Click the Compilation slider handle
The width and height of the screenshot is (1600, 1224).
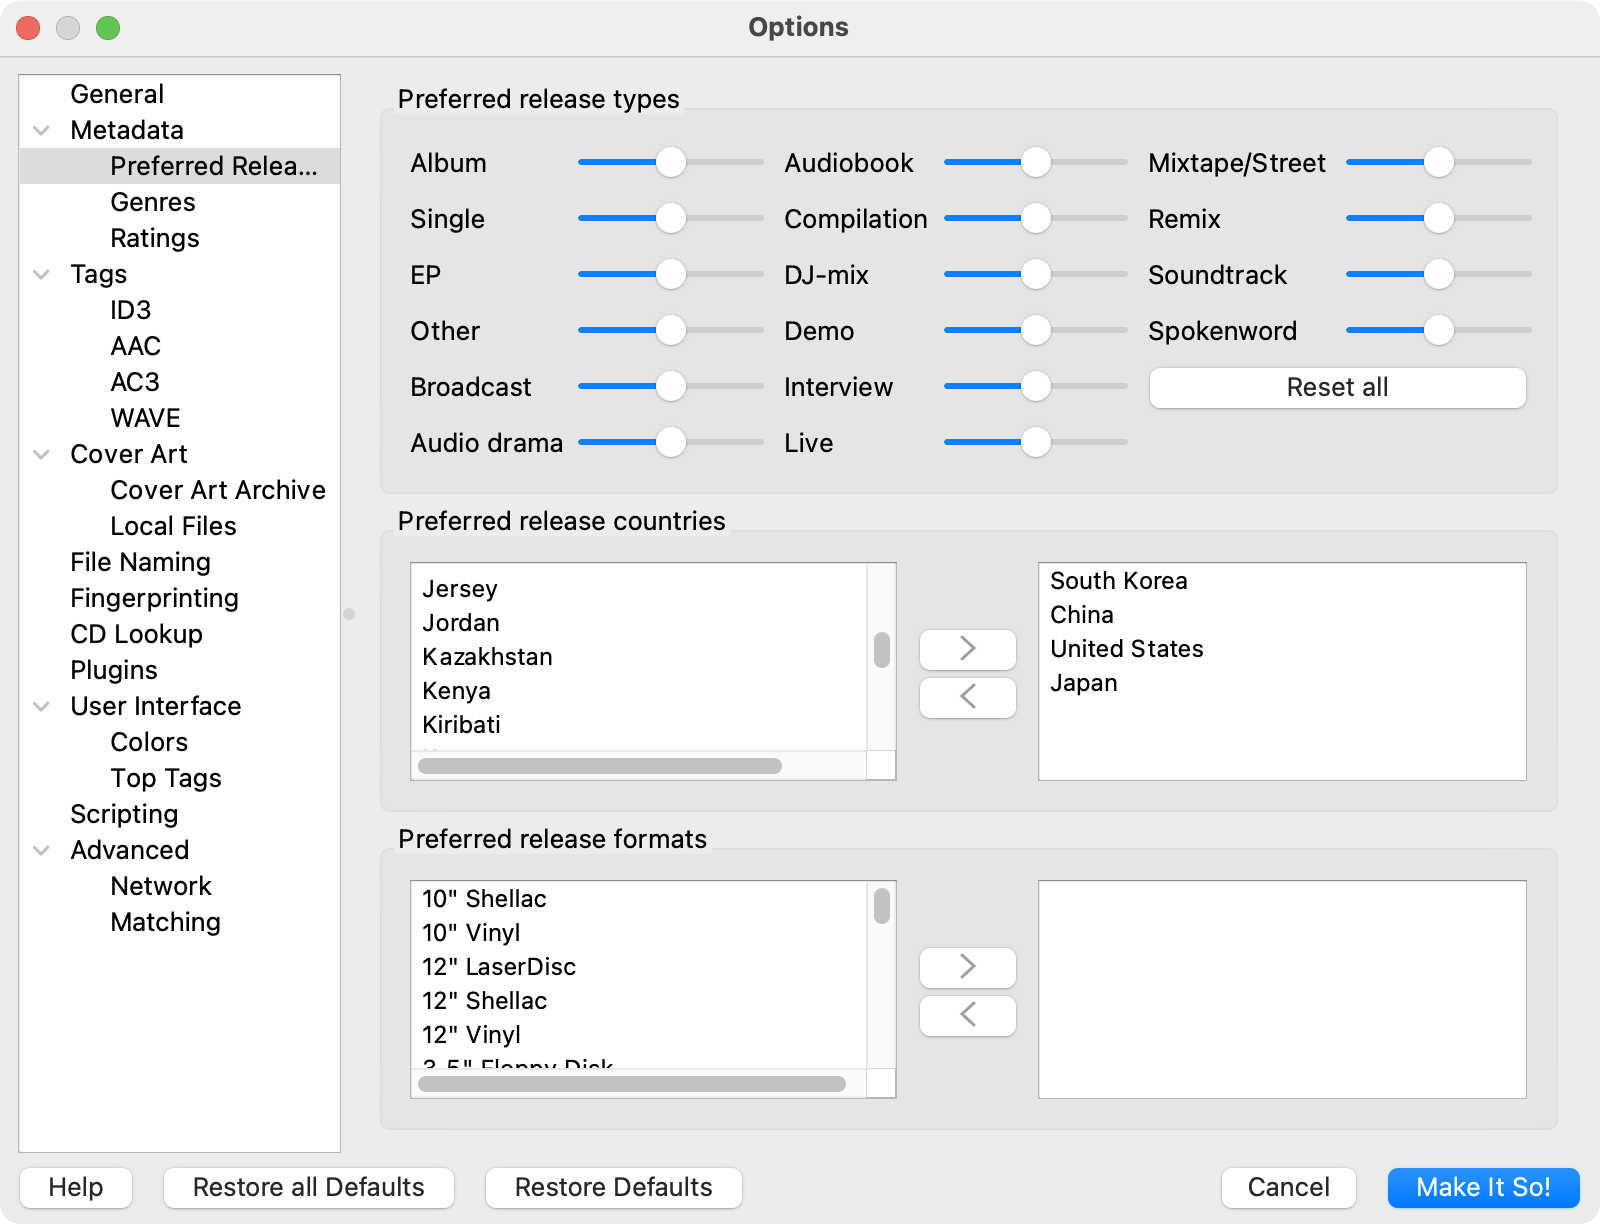[x=1036, y=218]
